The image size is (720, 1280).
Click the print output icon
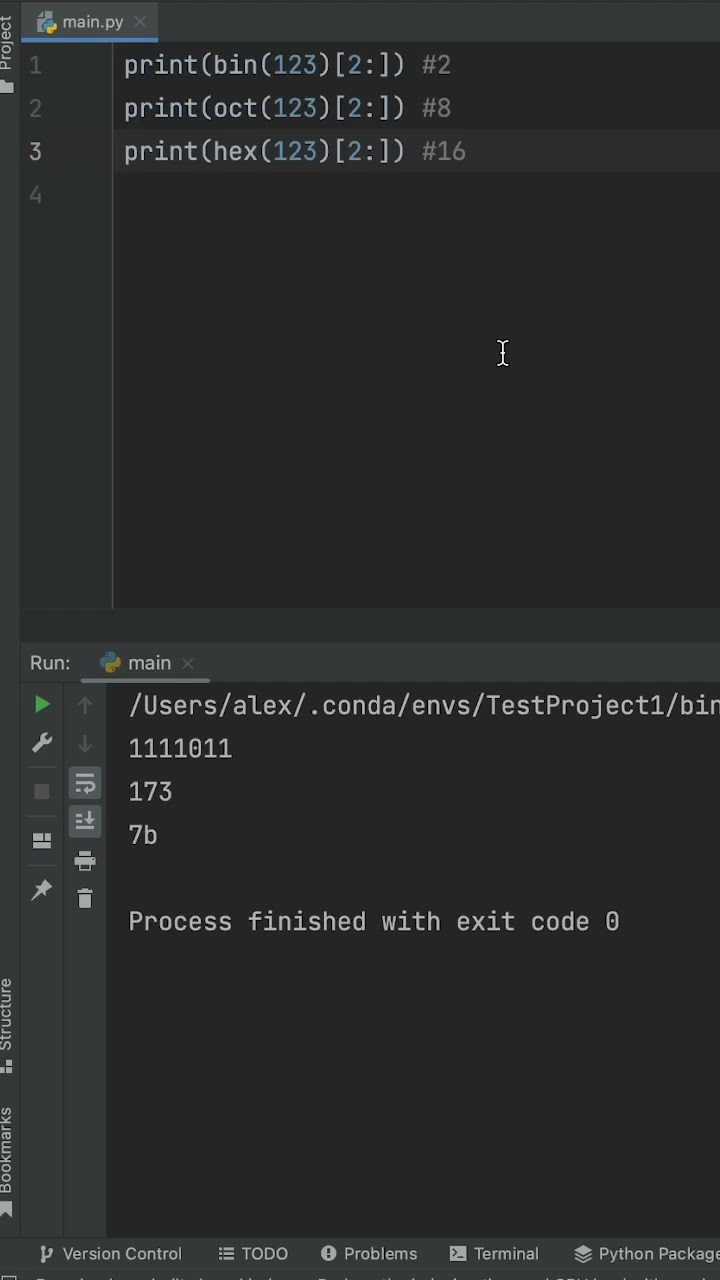(x=85, y=860)
